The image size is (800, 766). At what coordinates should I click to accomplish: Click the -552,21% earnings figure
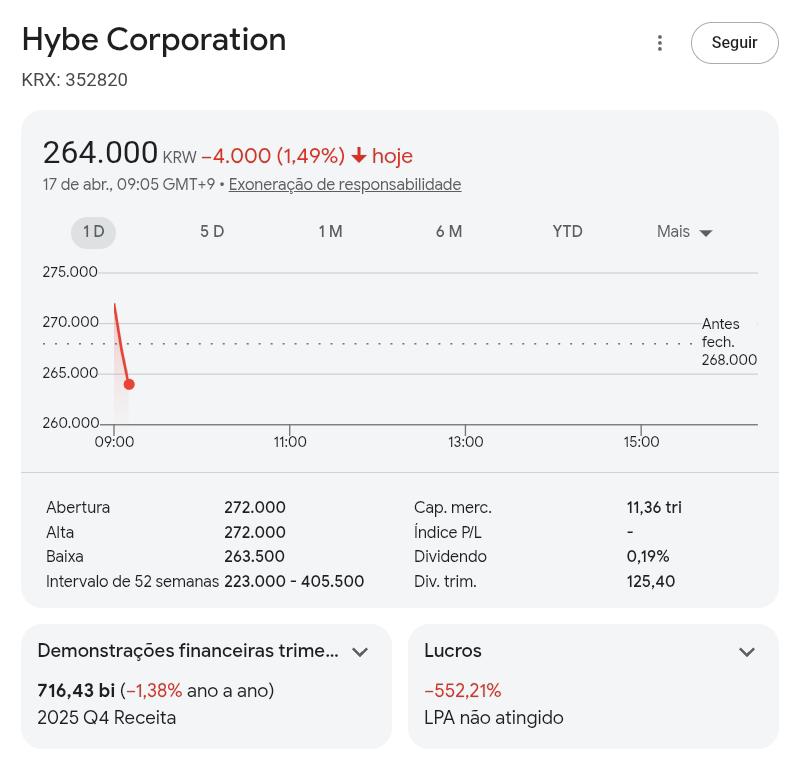463,691
